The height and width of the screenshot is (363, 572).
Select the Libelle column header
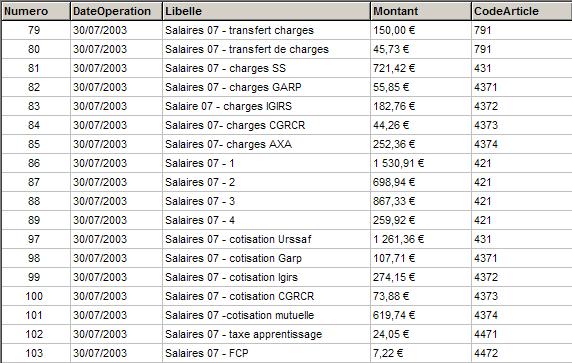click(x=266, y=11)
